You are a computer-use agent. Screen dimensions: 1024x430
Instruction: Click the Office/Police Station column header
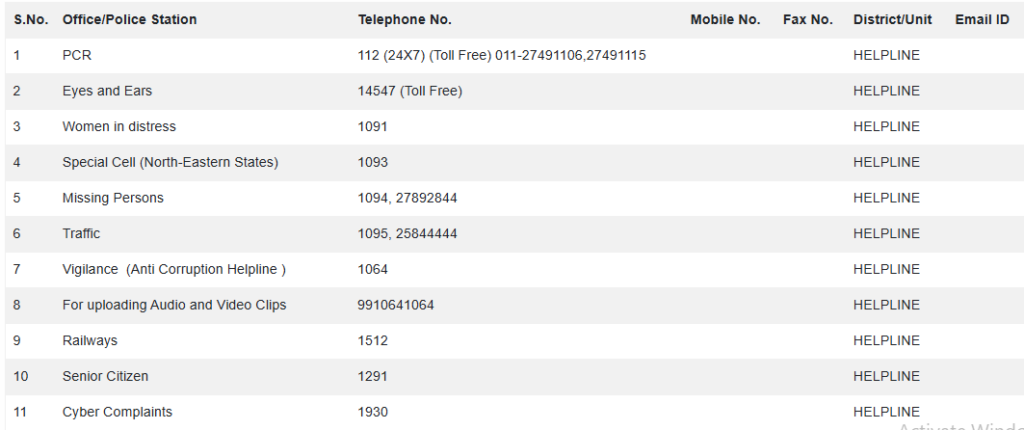click(x=129, y=20)
